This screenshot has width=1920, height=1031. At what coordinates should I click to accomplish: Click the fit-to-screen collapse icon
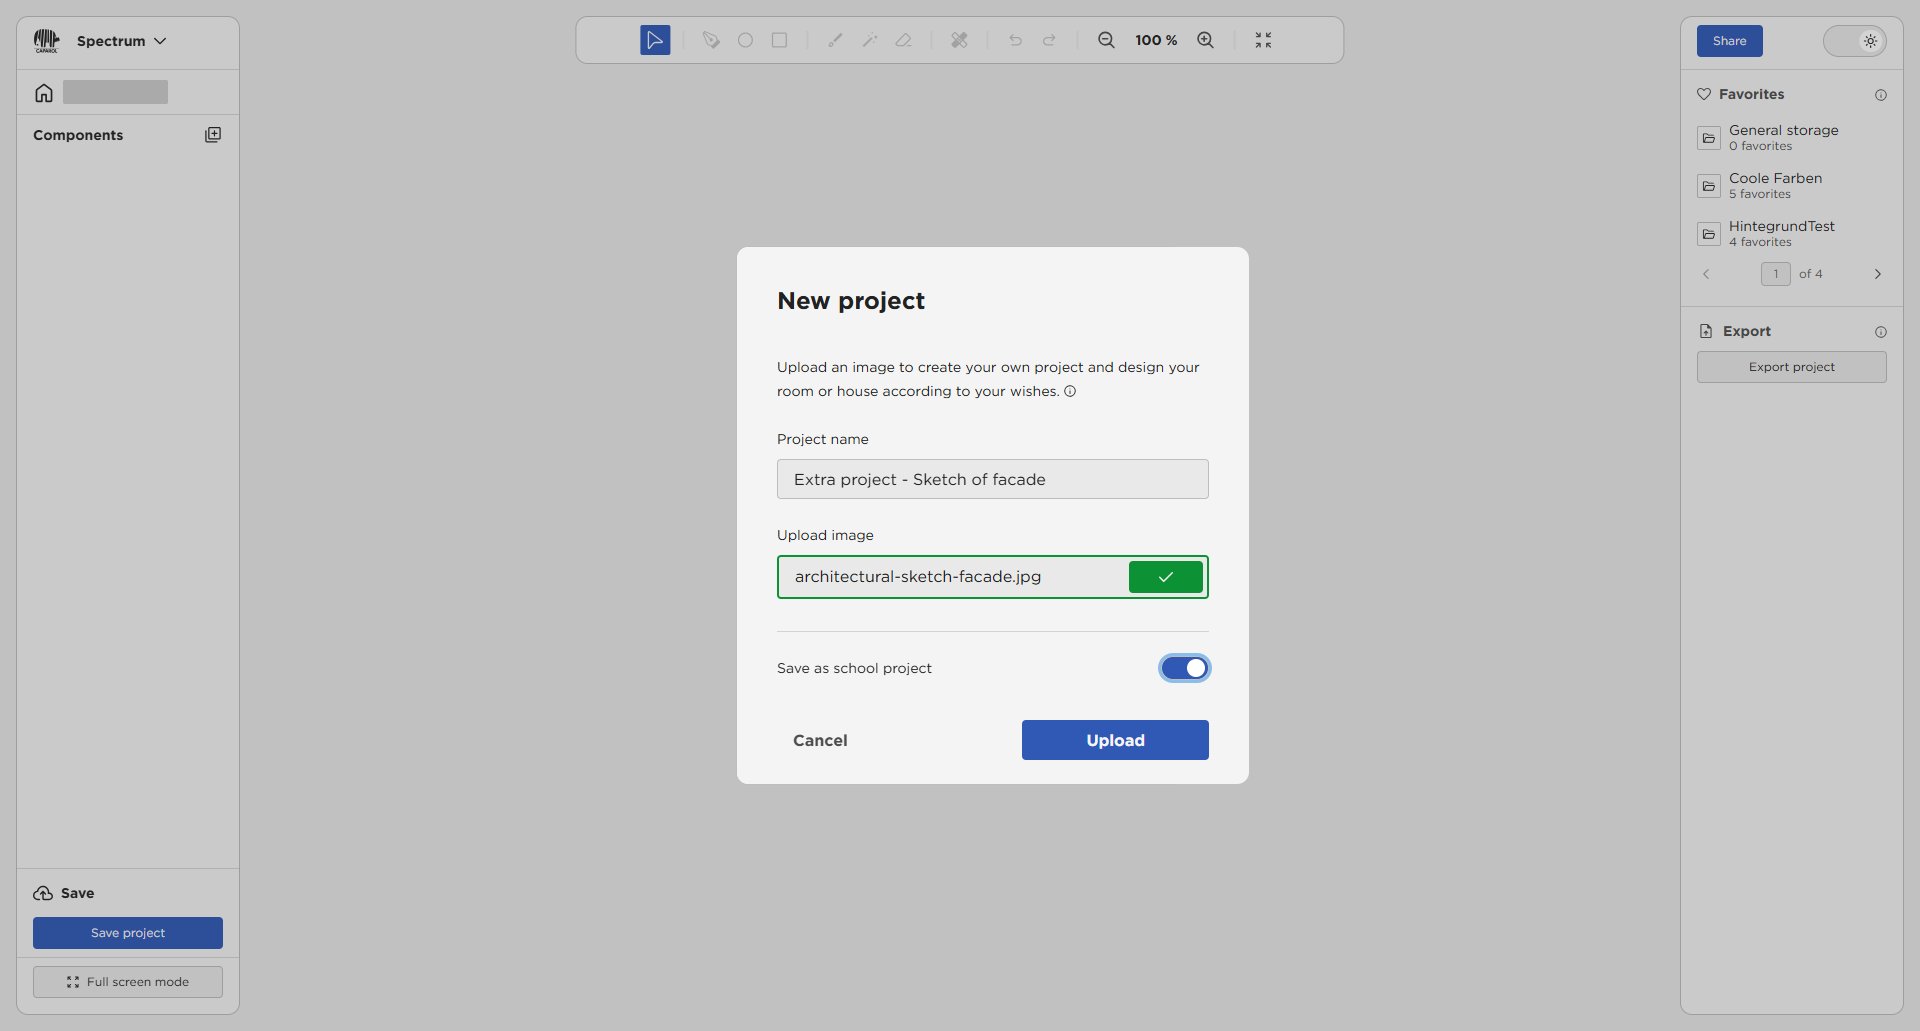point(1263,40)
